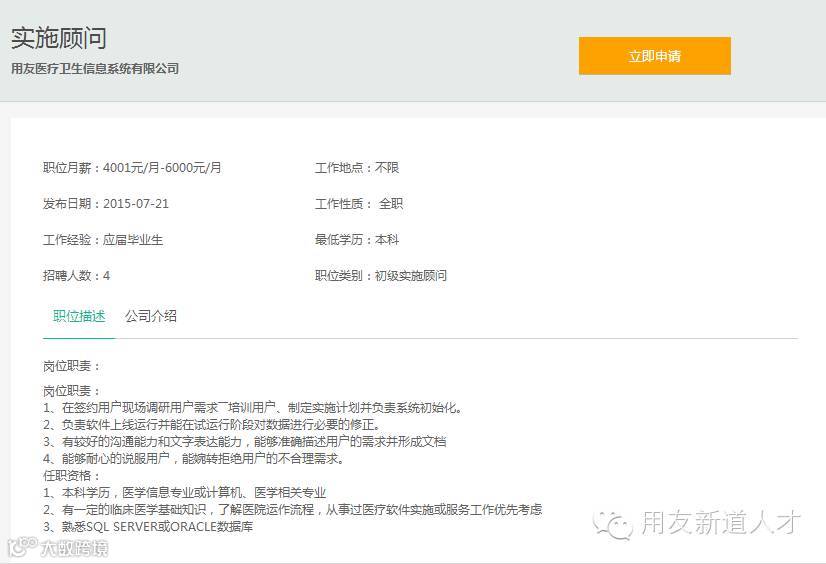Click the 立即申请 apply button

[x=654, y=56]
